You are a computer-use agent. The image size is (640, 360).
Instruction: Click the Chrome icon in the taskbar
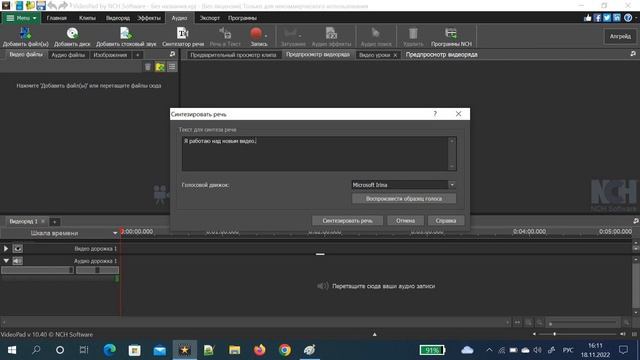point(285,350)
